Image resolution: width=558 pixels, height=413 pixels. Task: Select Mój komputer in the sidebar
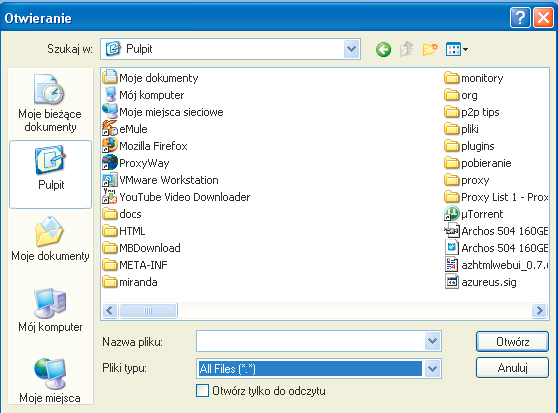coord(51,310)
